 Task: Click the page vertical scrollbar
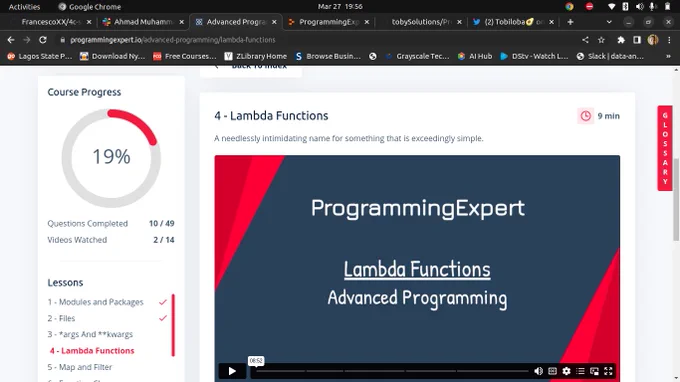[676, 200]
